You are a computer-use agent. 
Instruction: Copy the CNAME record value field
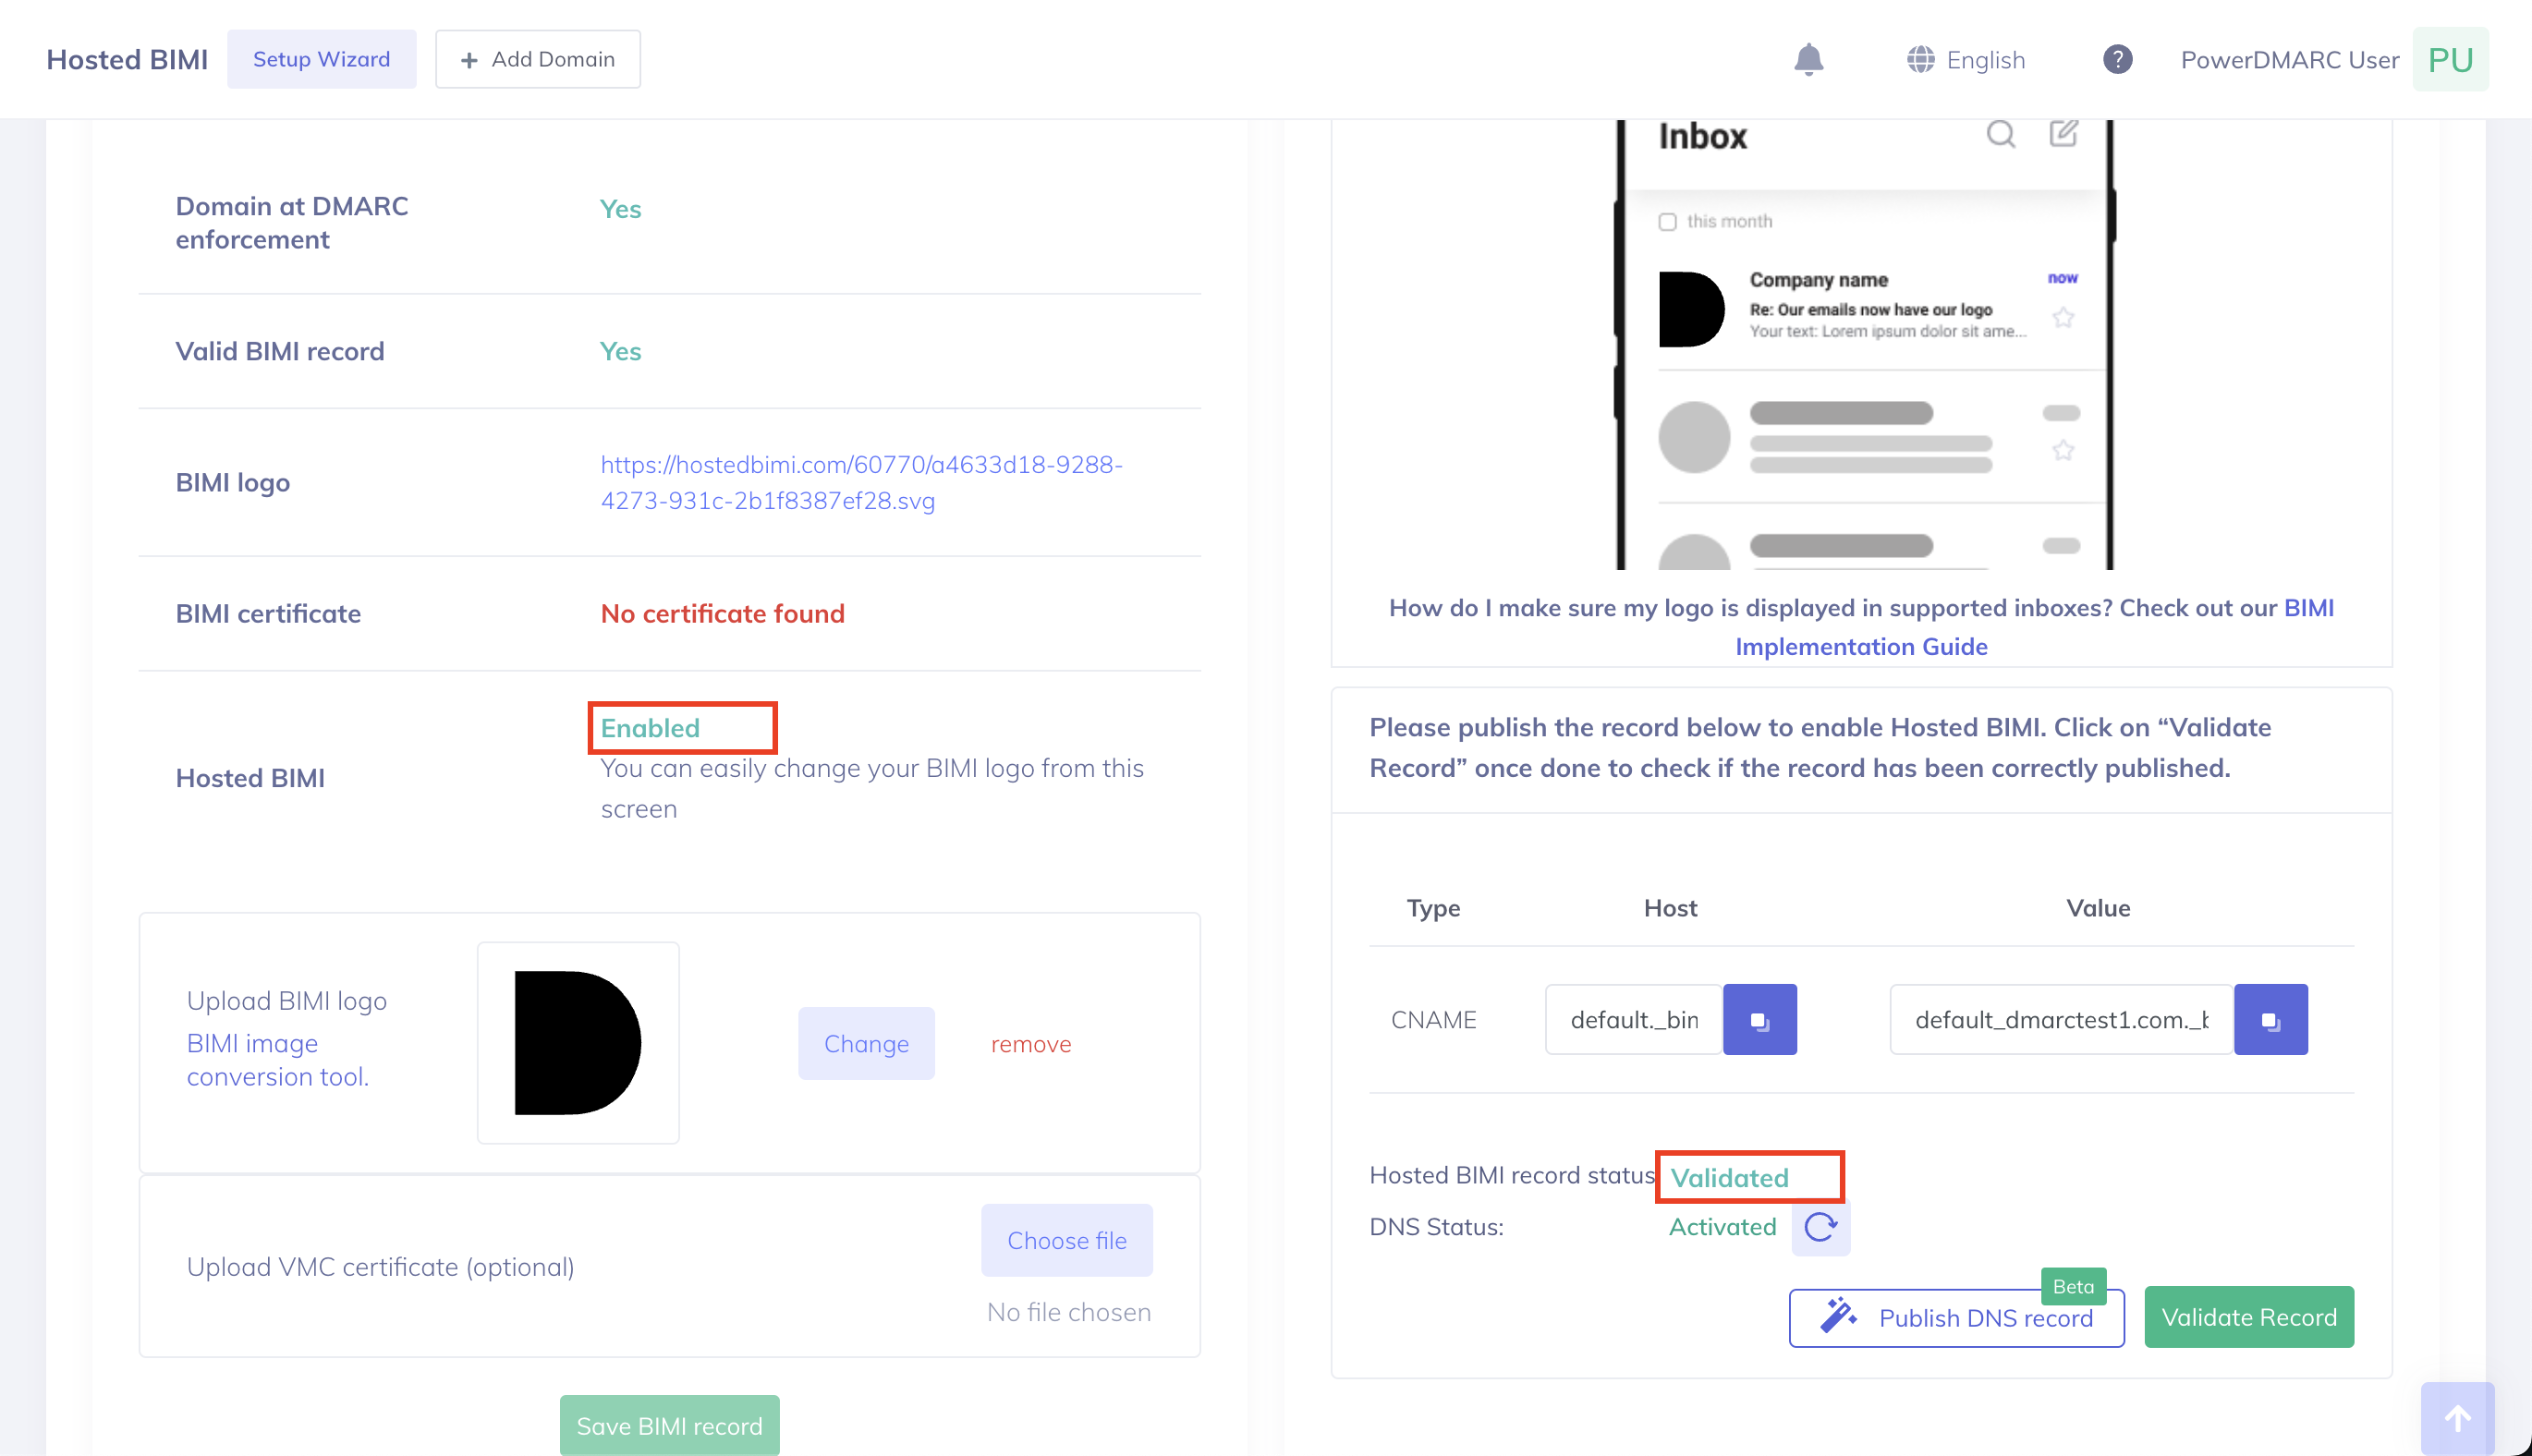click(2270, 1019)
